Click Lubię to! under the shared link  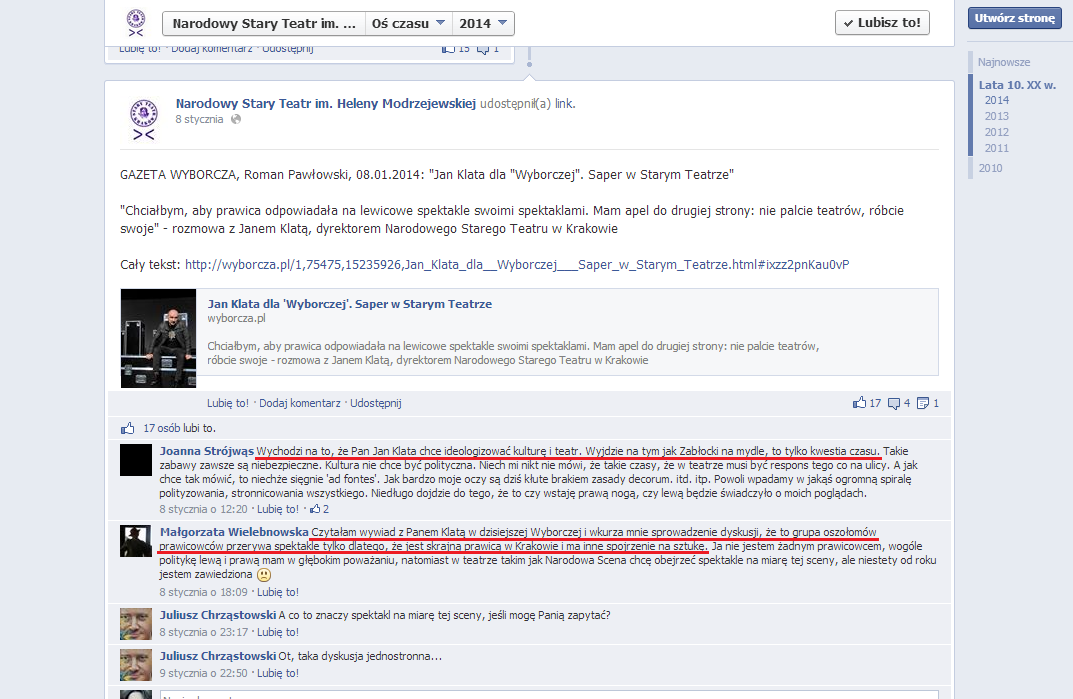[228, 403]
